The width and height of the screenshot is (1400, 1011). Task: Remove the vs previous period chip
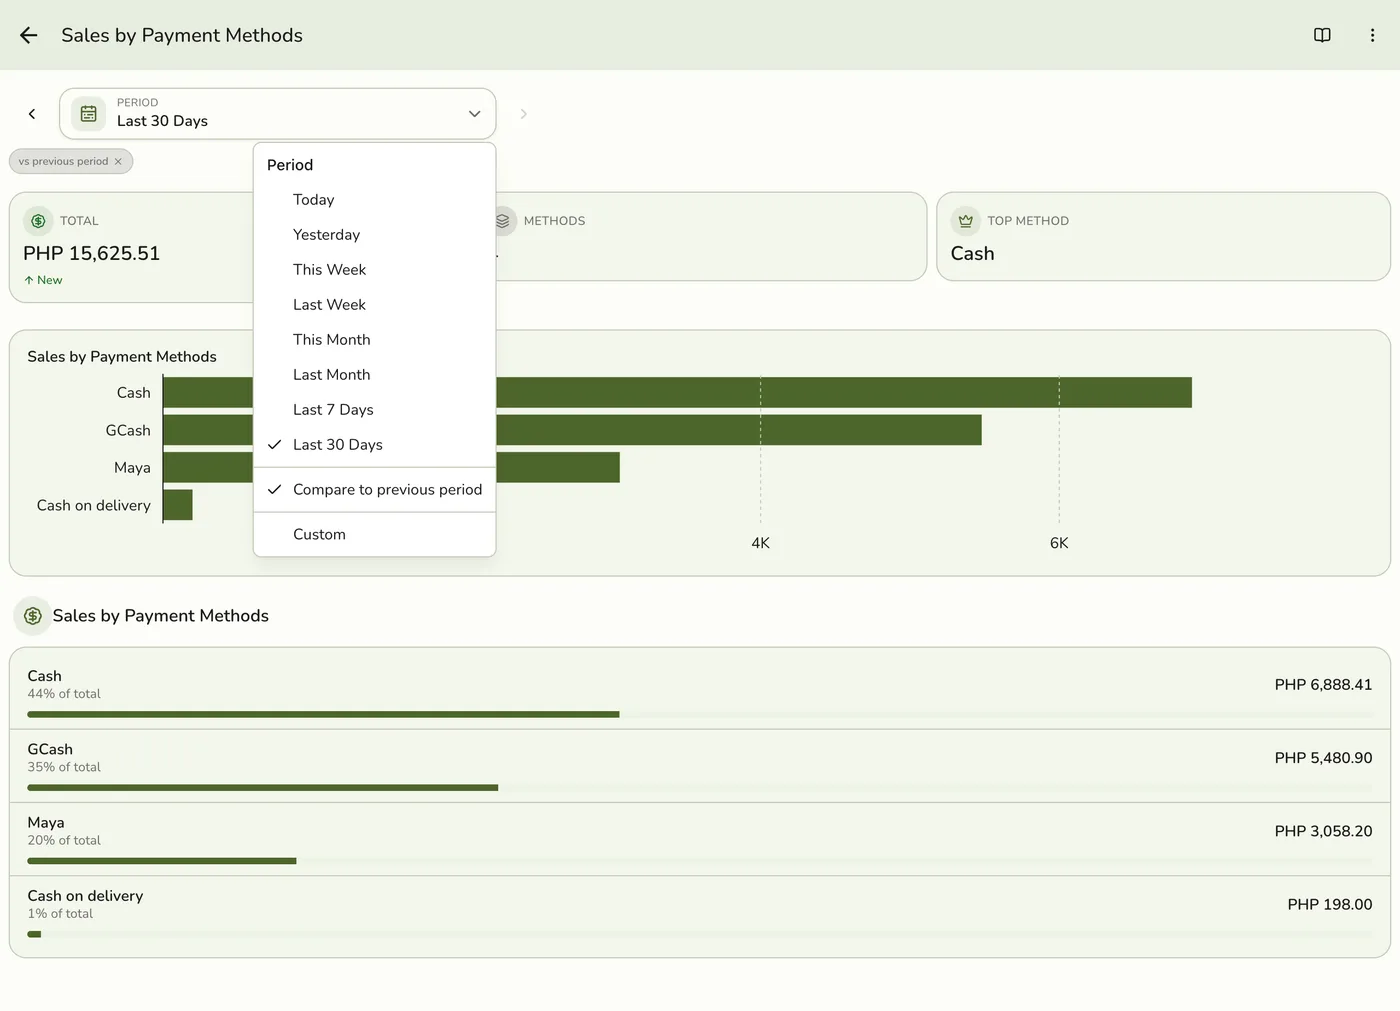point(118,161)
